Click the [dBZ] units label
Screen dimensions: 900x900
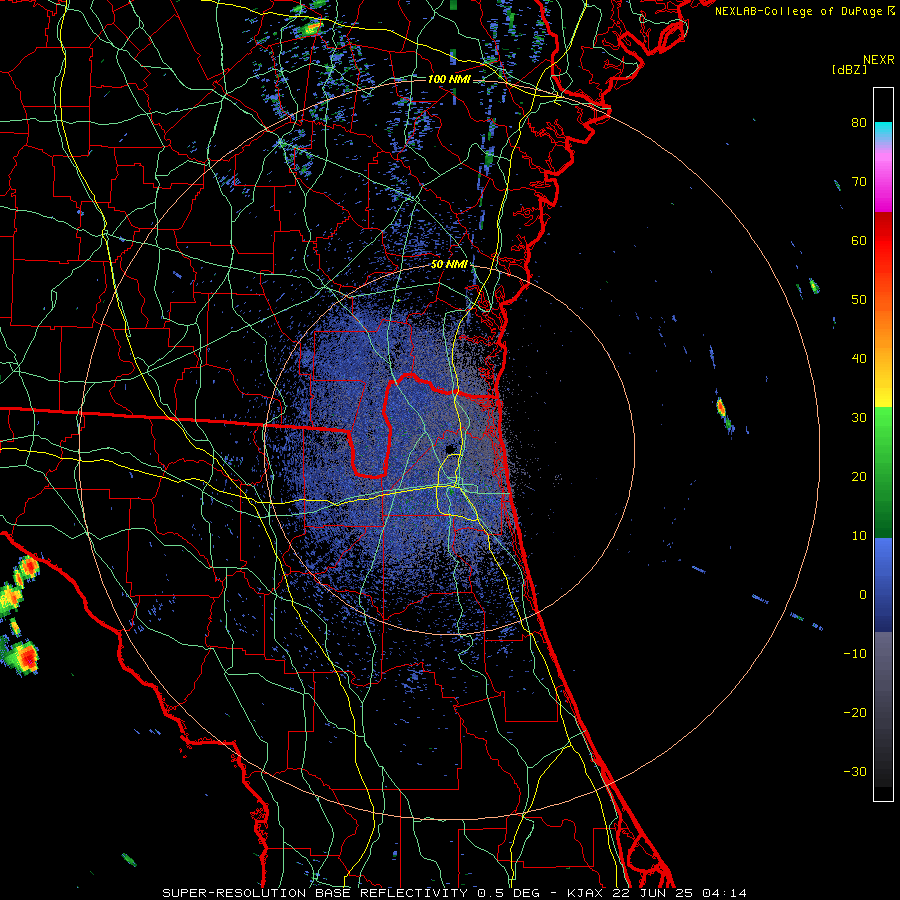point(849,69)
